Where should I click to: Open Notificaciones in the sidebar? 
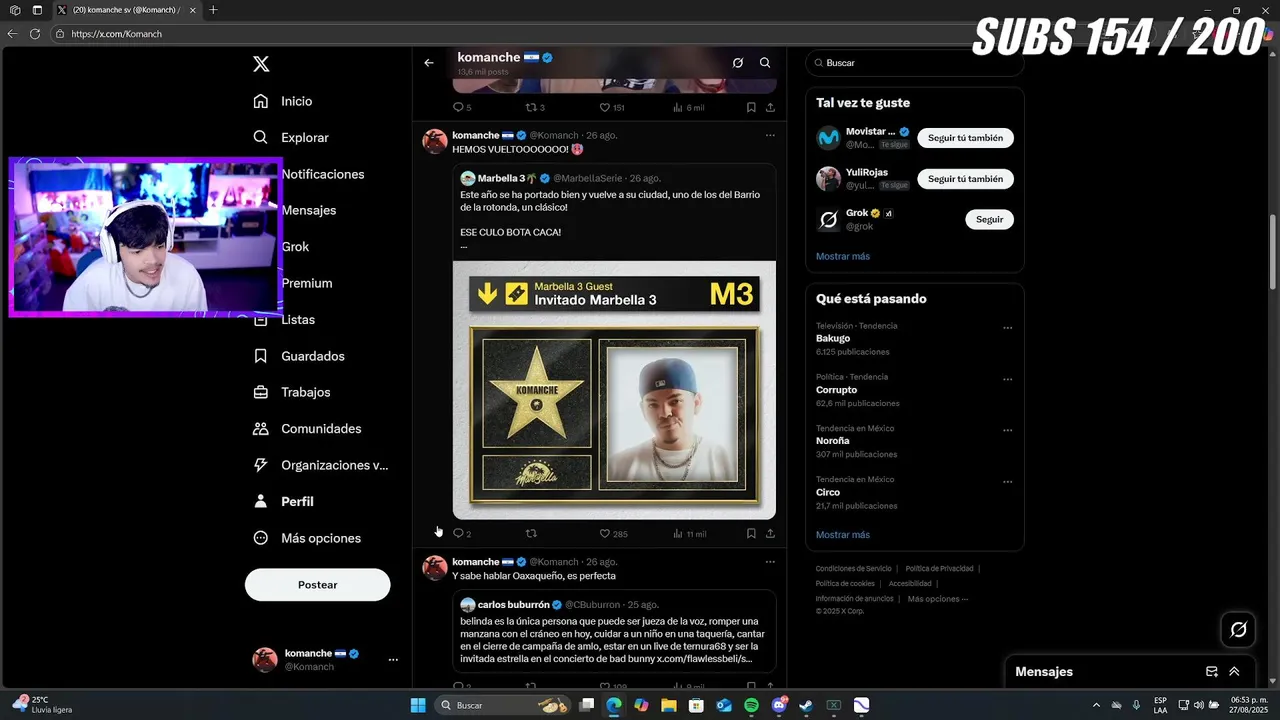tap(322, 174)
